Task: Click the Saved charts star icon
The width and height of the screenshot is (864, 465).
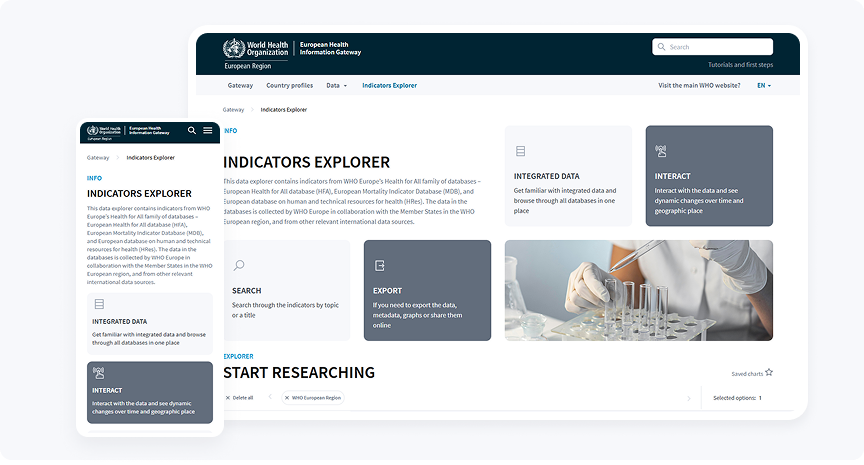Action: pos(768,373)
